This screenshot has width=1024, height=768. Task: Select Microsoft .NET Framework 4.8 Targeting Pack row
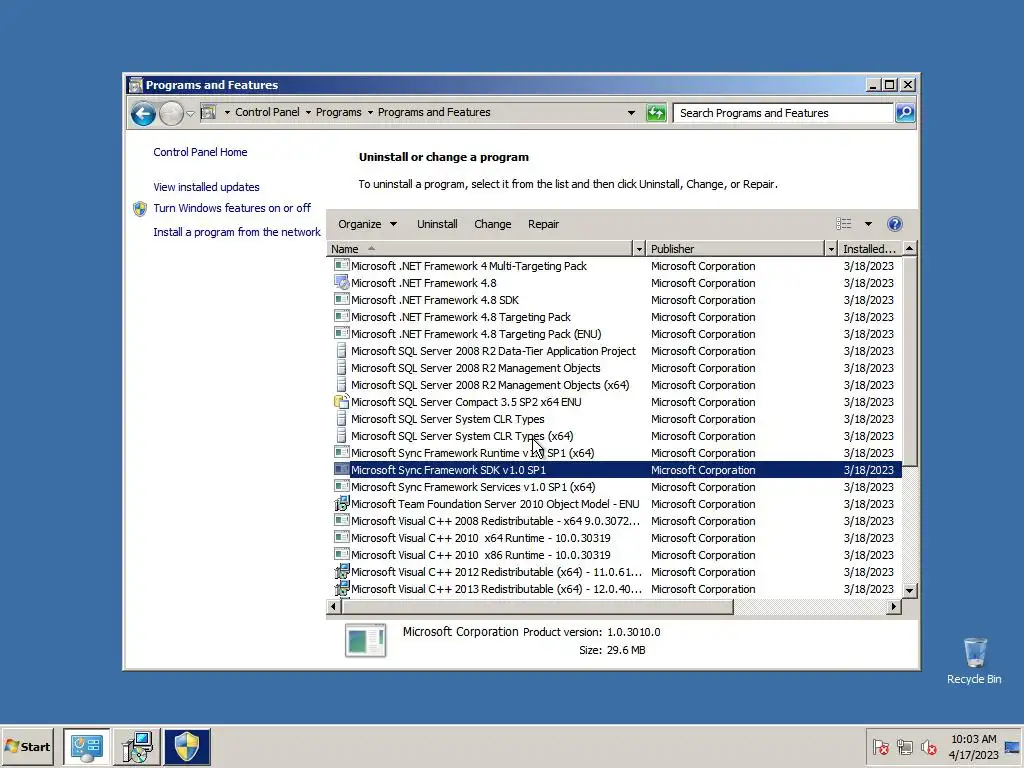tap(614, 317)
